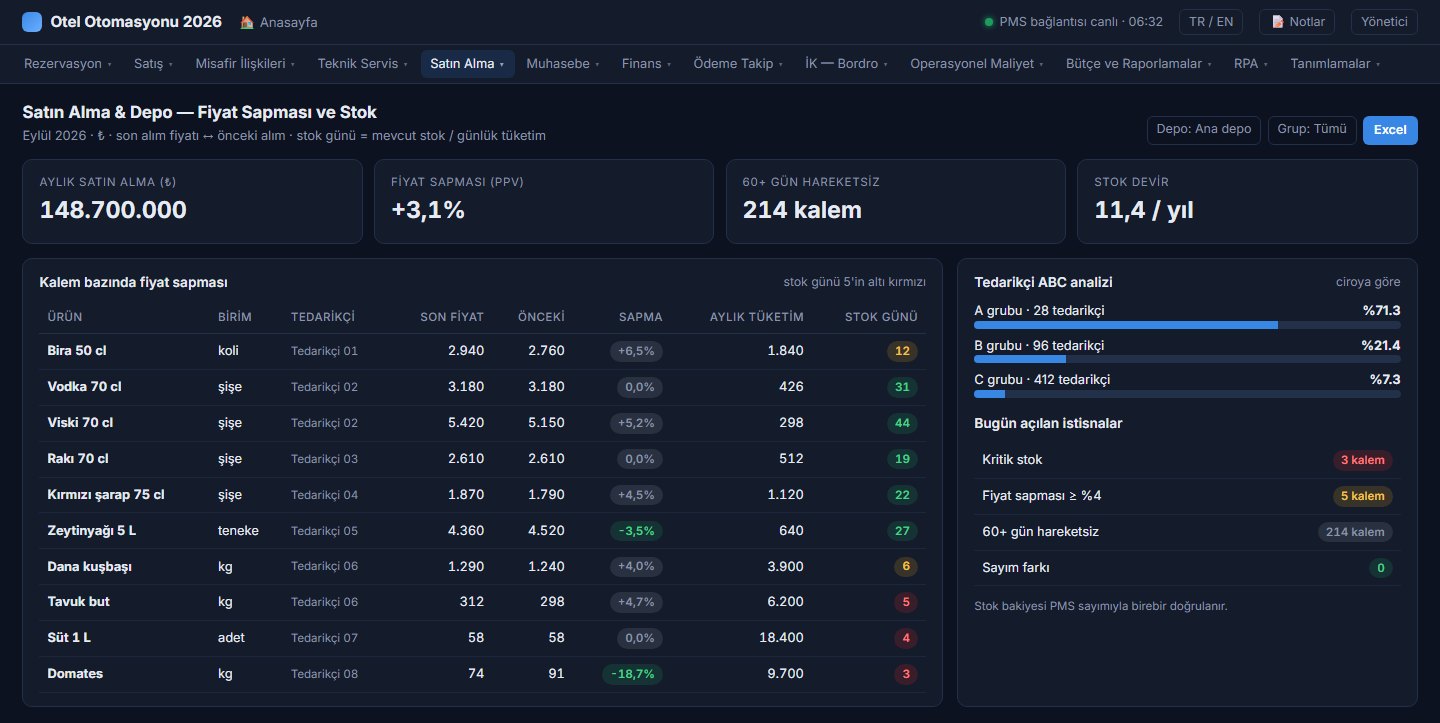
Task: Click the Tedarikçi ABC analizi panel title
Action: 1043,283
